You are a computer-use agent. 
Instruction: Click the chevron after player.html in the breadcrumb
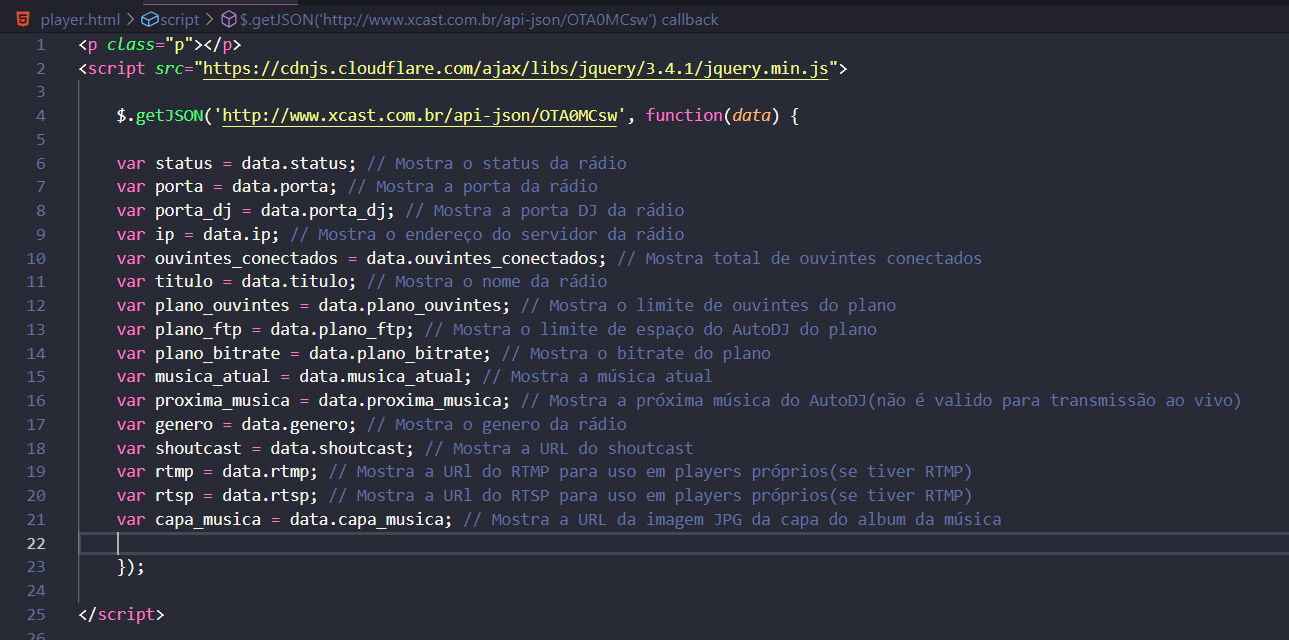131,19
